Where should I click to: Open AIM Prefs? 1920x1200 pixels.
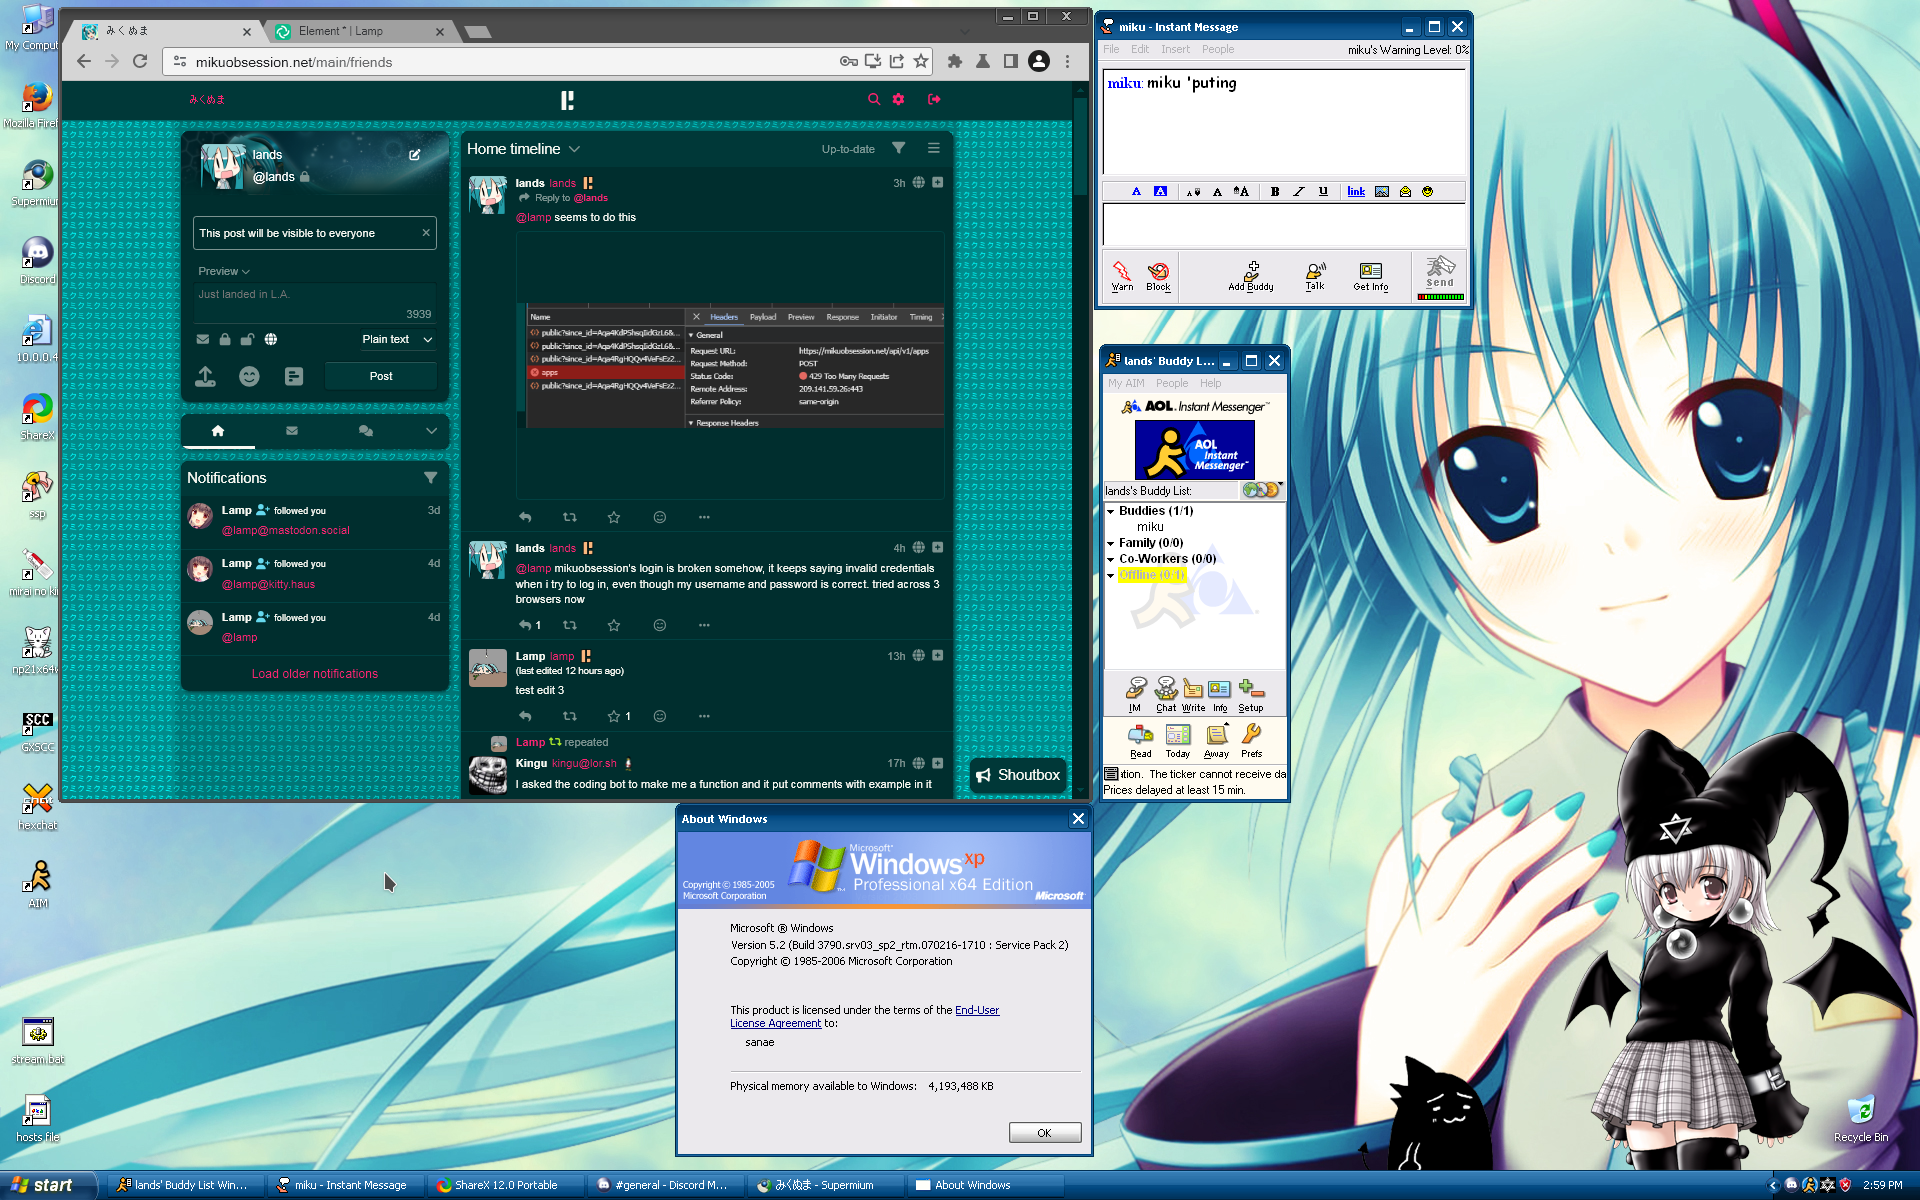click(1251, 740)
